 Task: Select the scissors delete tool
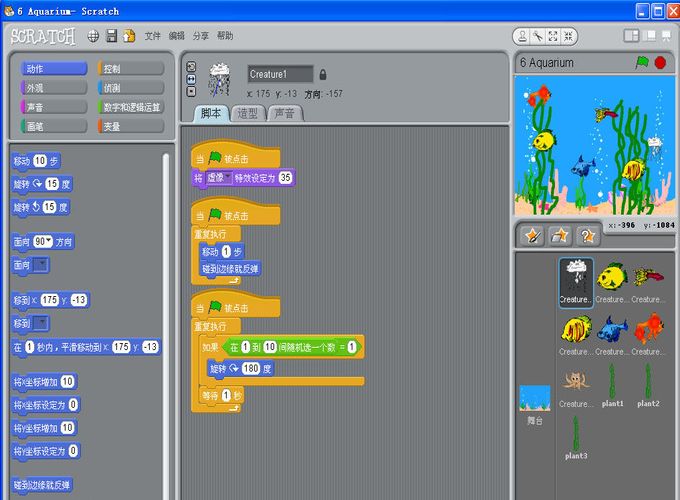[538, 36]
